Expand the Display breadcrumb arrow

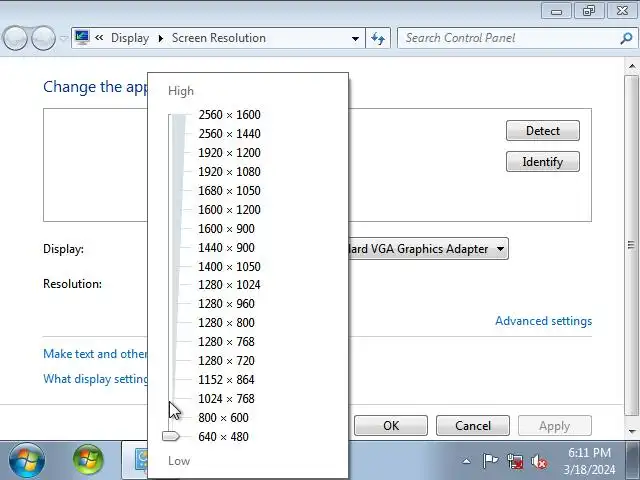coord(160,38)
